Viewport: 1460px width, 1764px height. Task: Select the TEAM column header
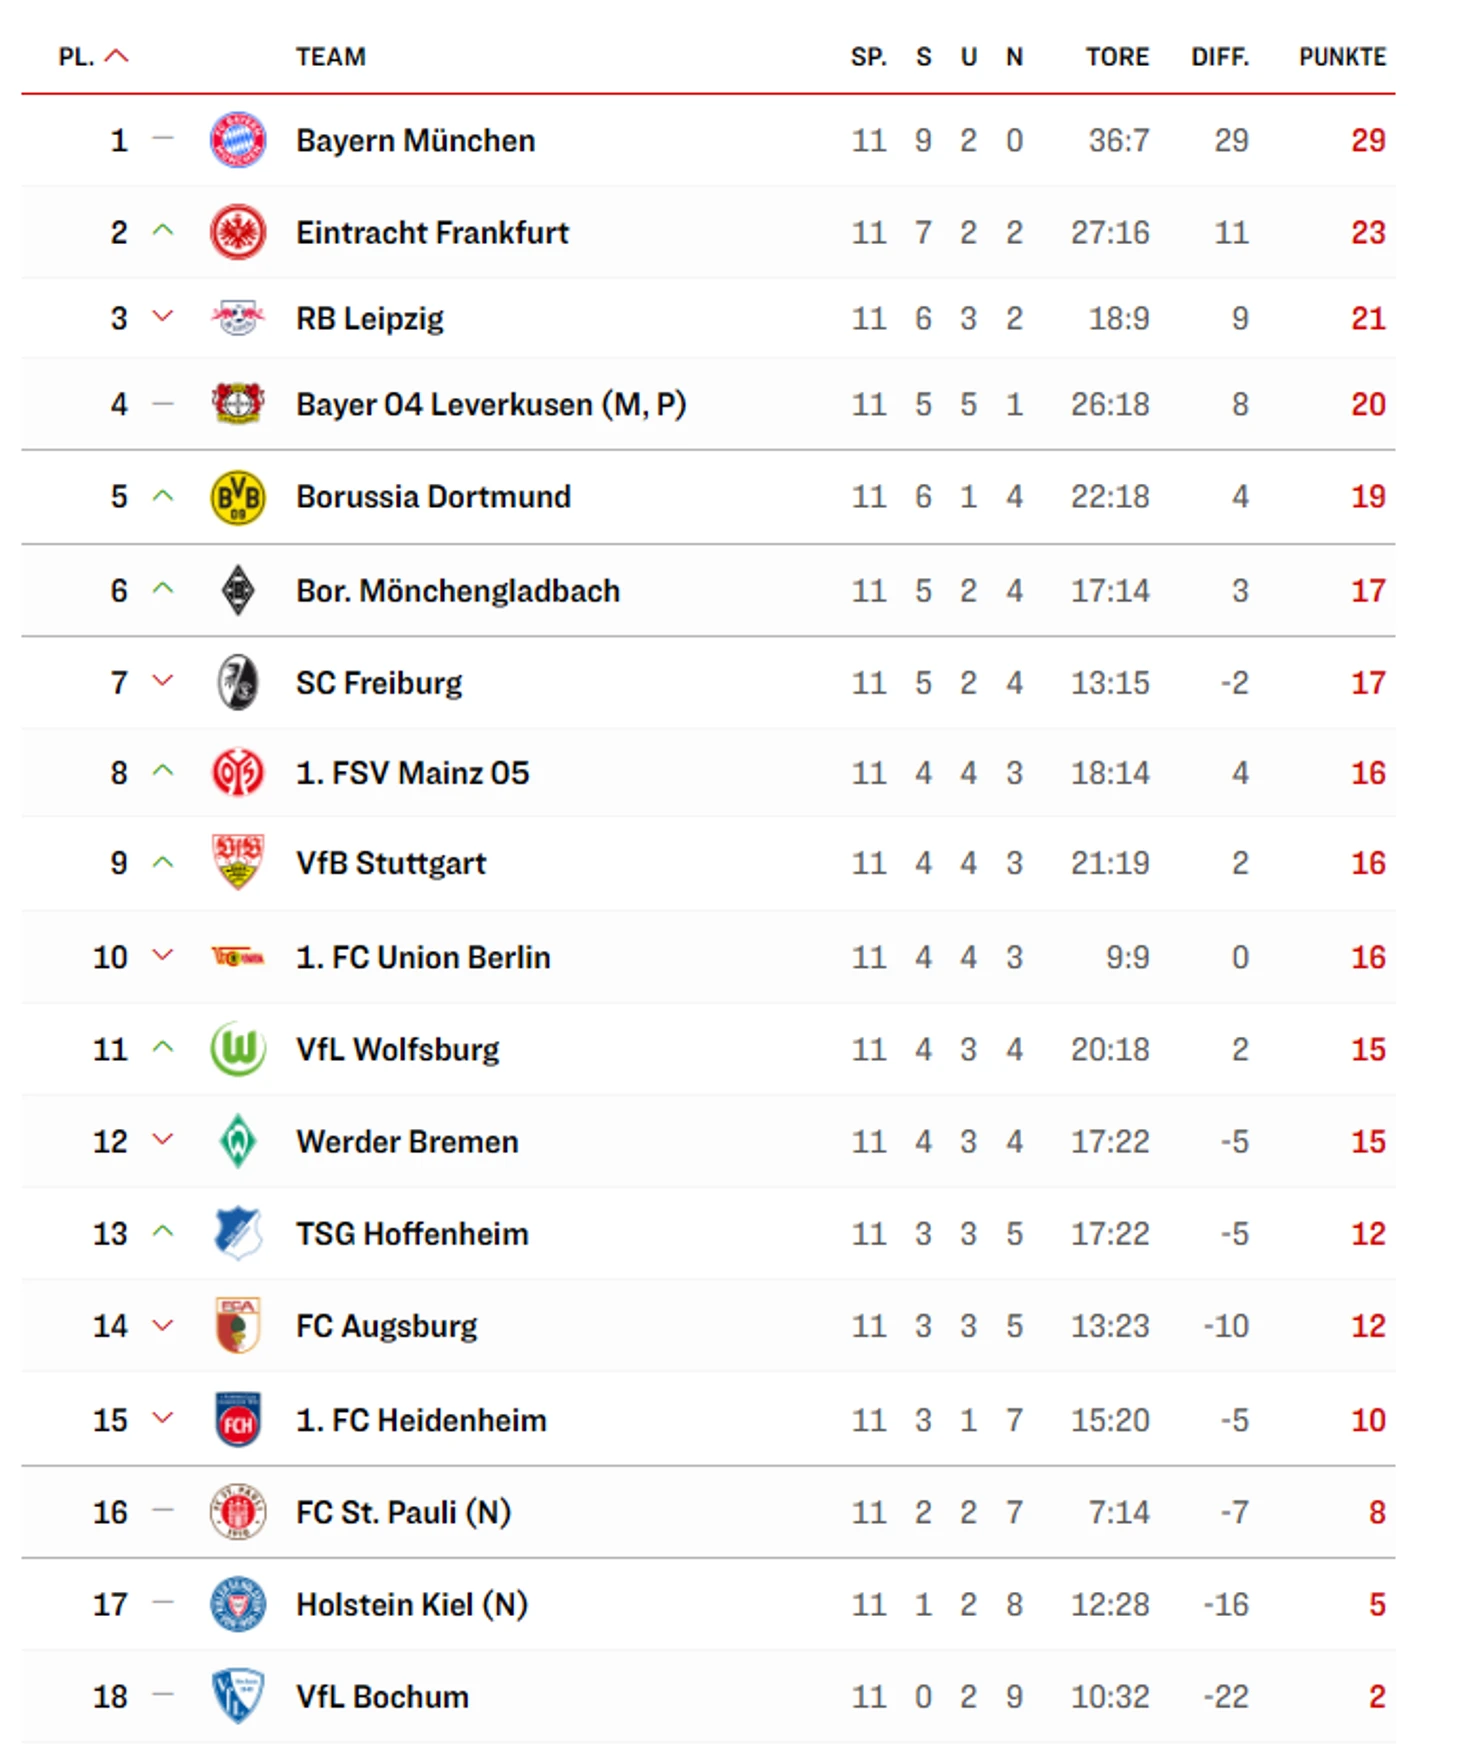tap(331, 57)
